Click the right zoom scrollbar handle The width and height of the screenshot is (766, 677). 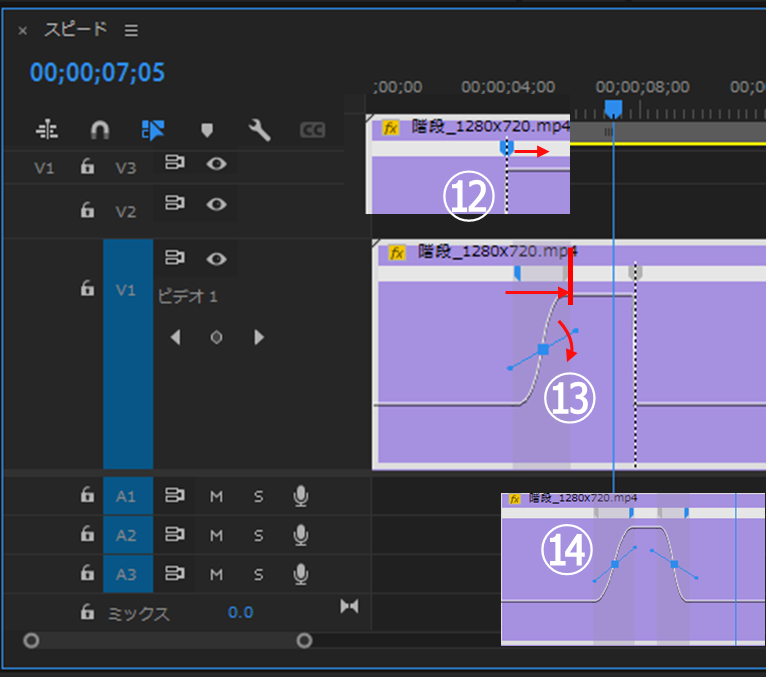click(304, 641)
